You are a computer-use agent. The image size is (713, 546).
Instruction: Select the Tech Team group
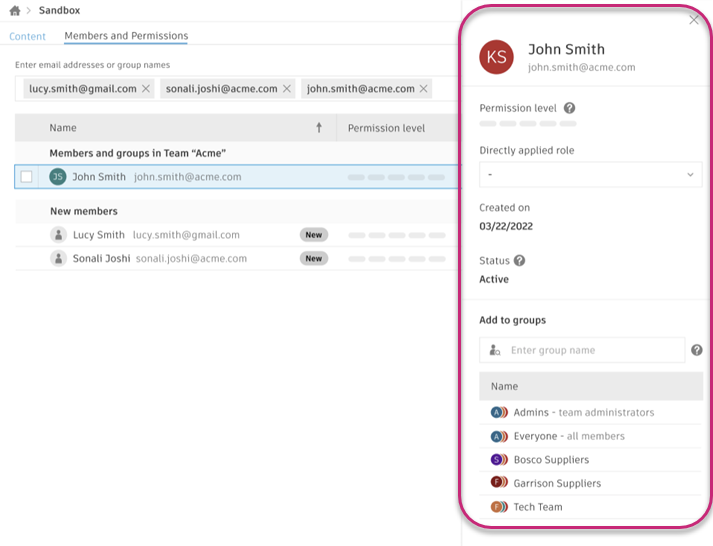(590, 507)
